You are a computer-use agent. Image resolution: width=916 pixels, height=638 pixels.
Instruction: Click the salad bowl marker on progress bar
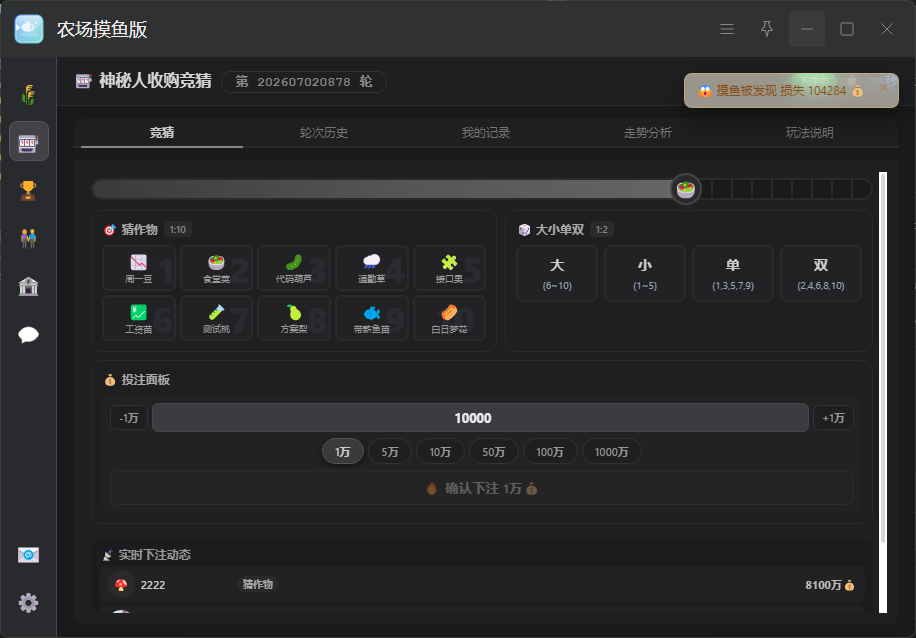click(685, 189)
